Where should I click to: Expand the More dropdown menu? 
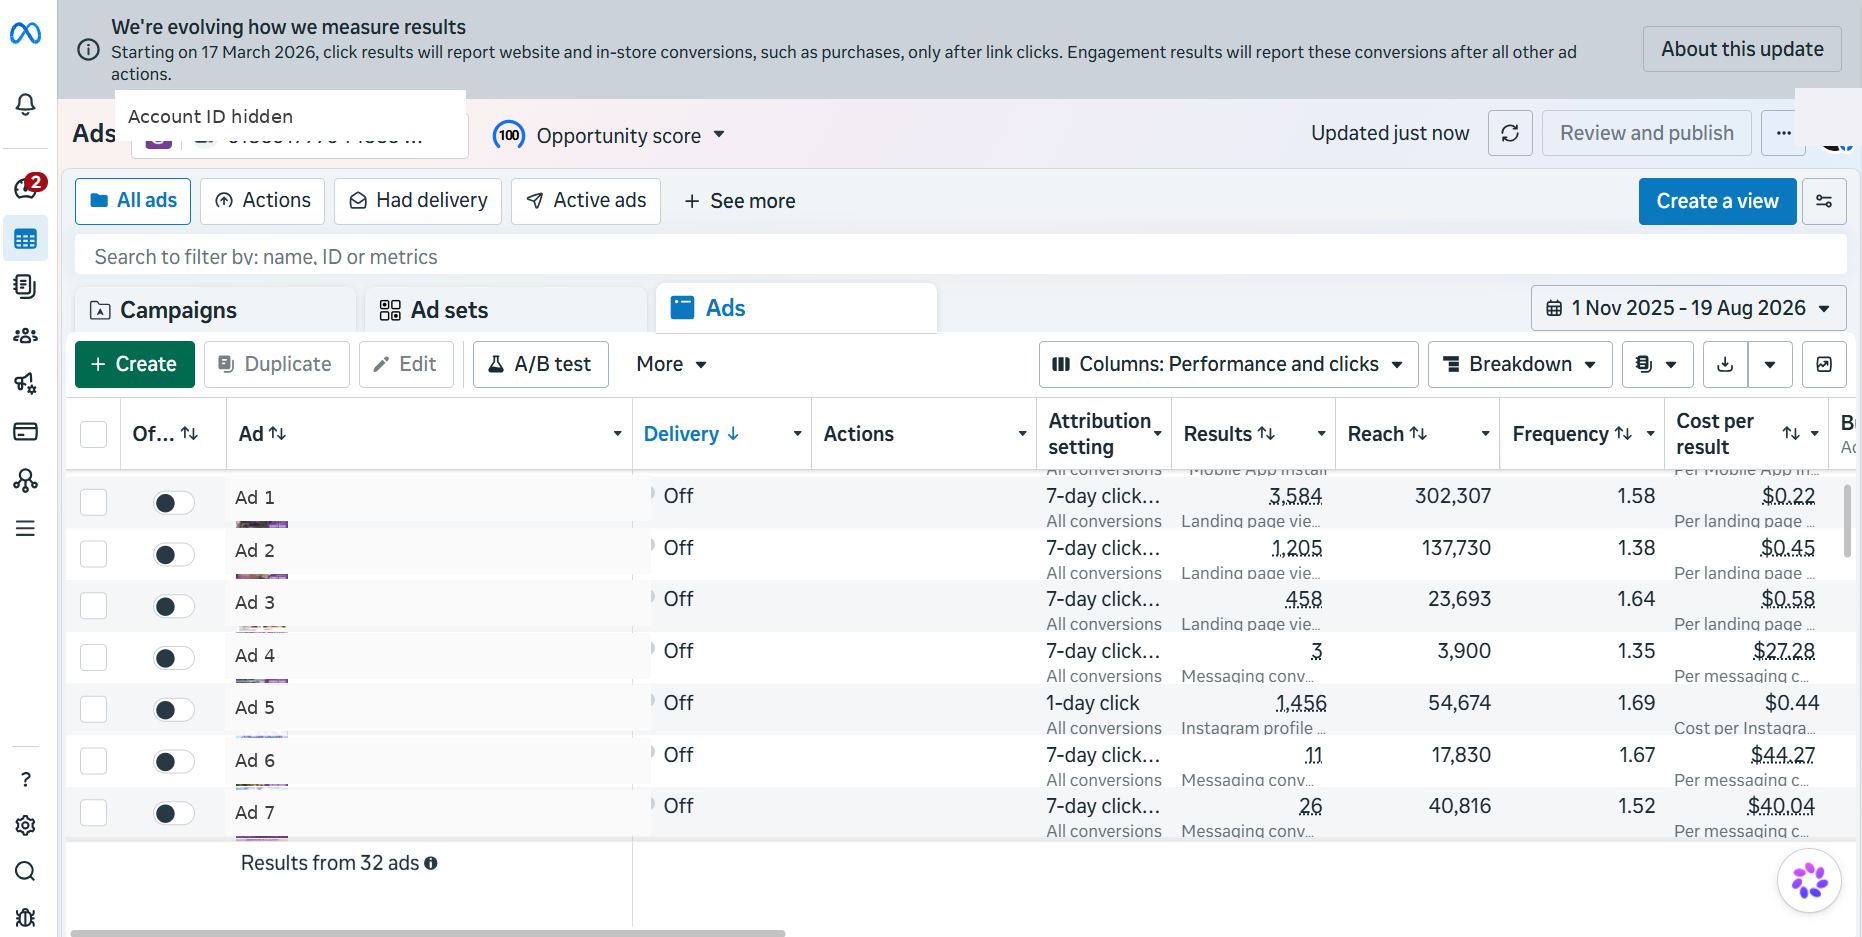(x=671, y=364)
